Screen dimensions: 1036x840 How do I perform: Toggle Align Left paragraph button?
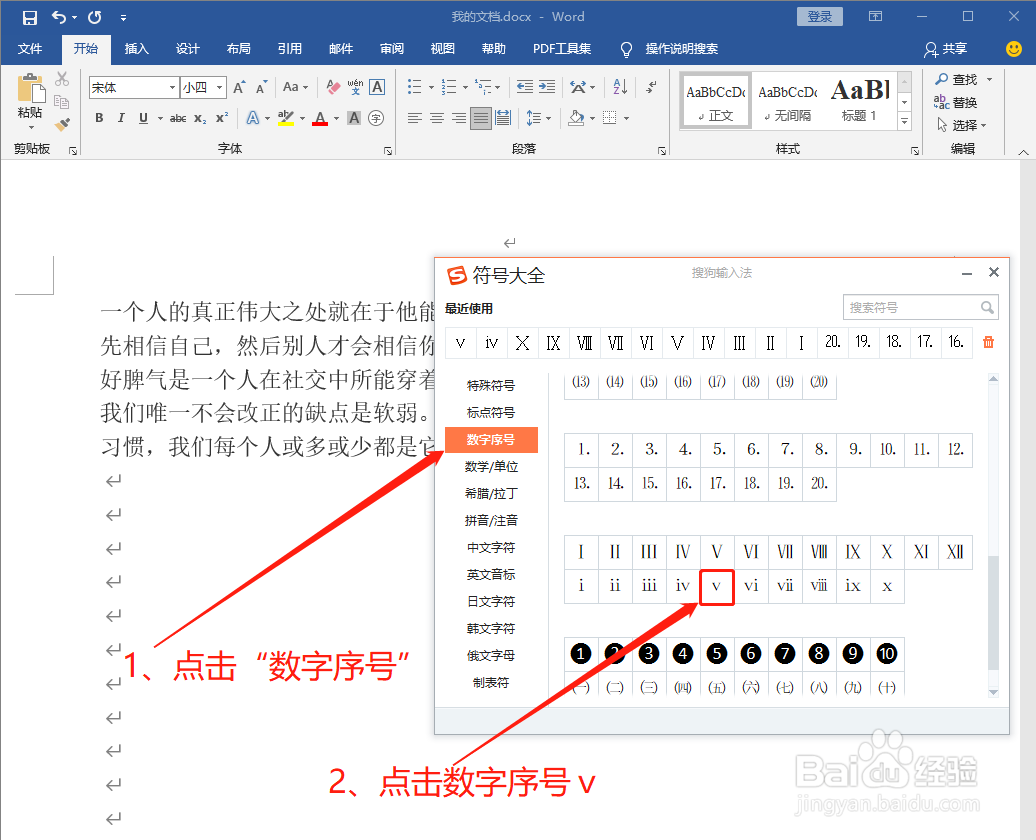pos(414,118)
